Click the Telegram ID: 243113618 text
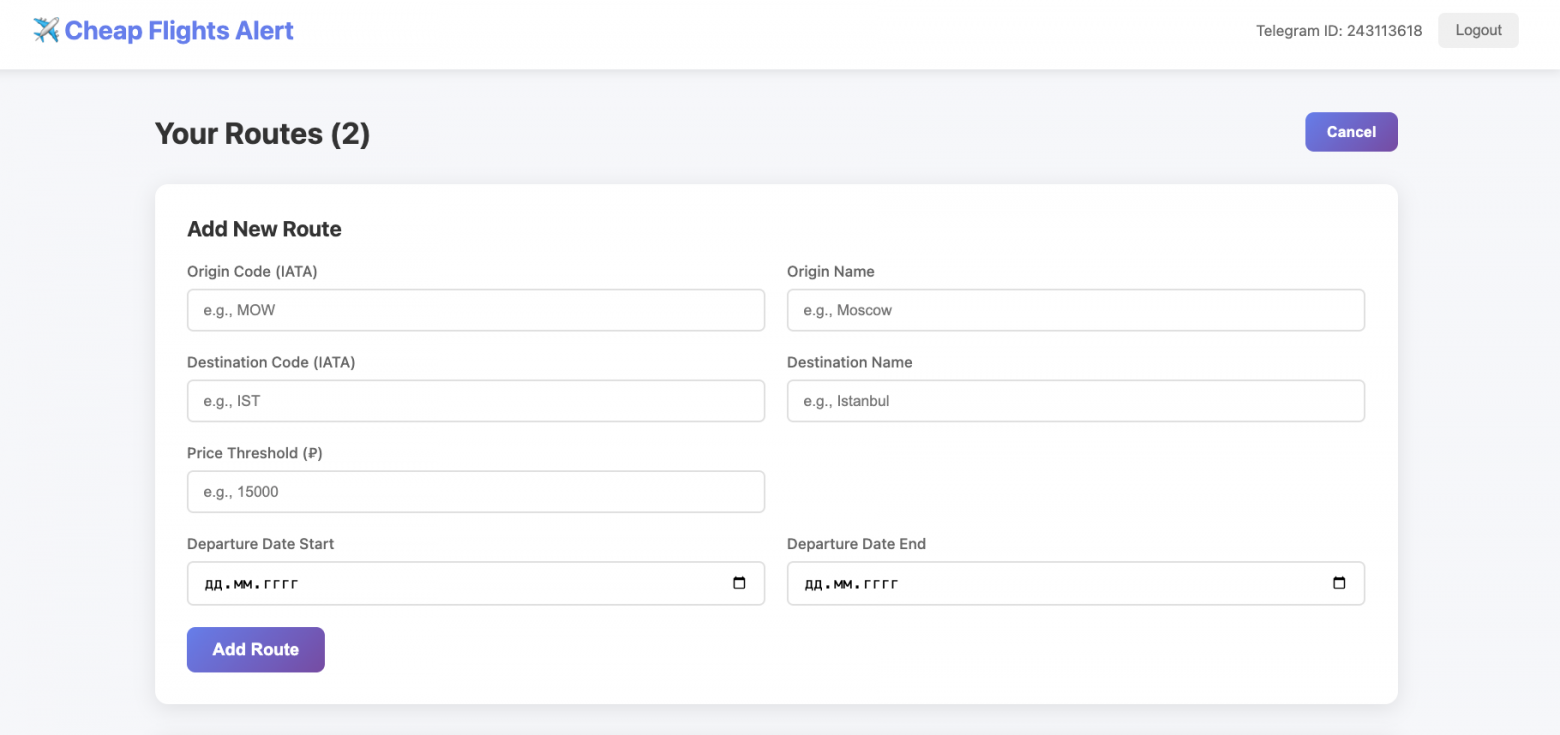Screen dimensions: 1560x735 (1339, 31)
